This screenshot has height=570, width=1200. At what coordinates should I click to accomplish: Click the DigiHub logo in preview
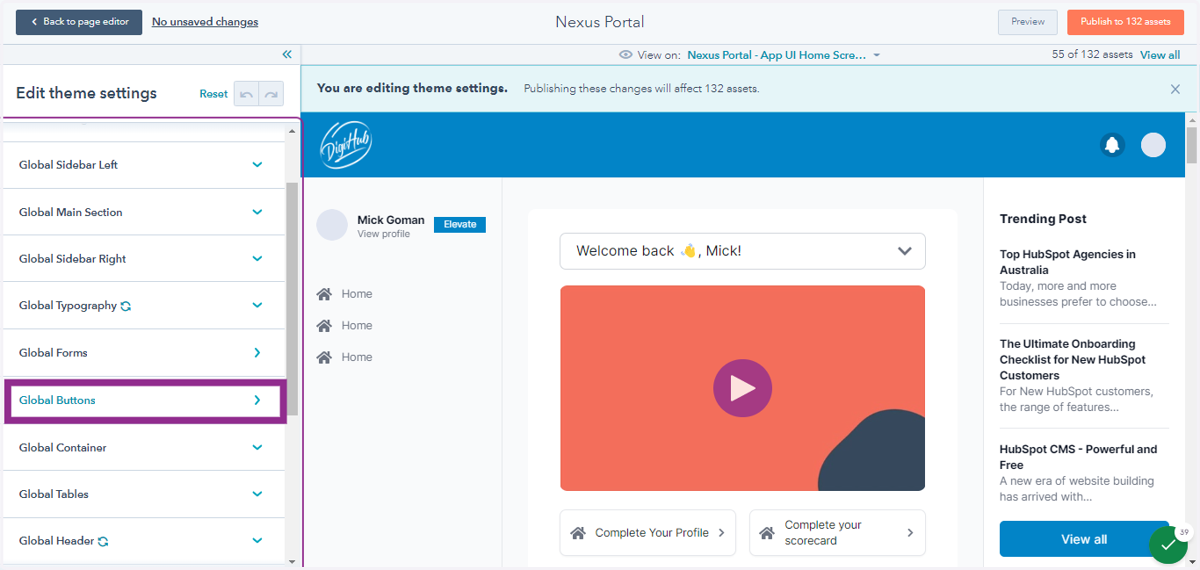tap(346, 145)
